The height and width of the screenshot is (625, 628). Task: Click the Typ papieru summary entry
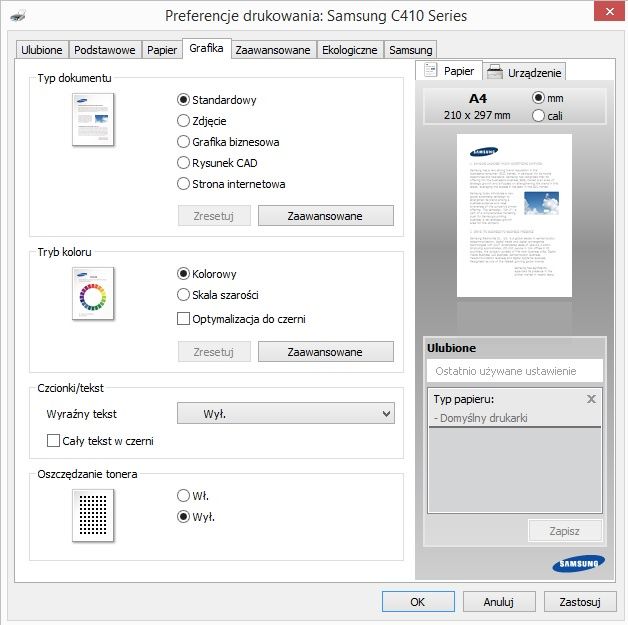click(x=515, y=408)
